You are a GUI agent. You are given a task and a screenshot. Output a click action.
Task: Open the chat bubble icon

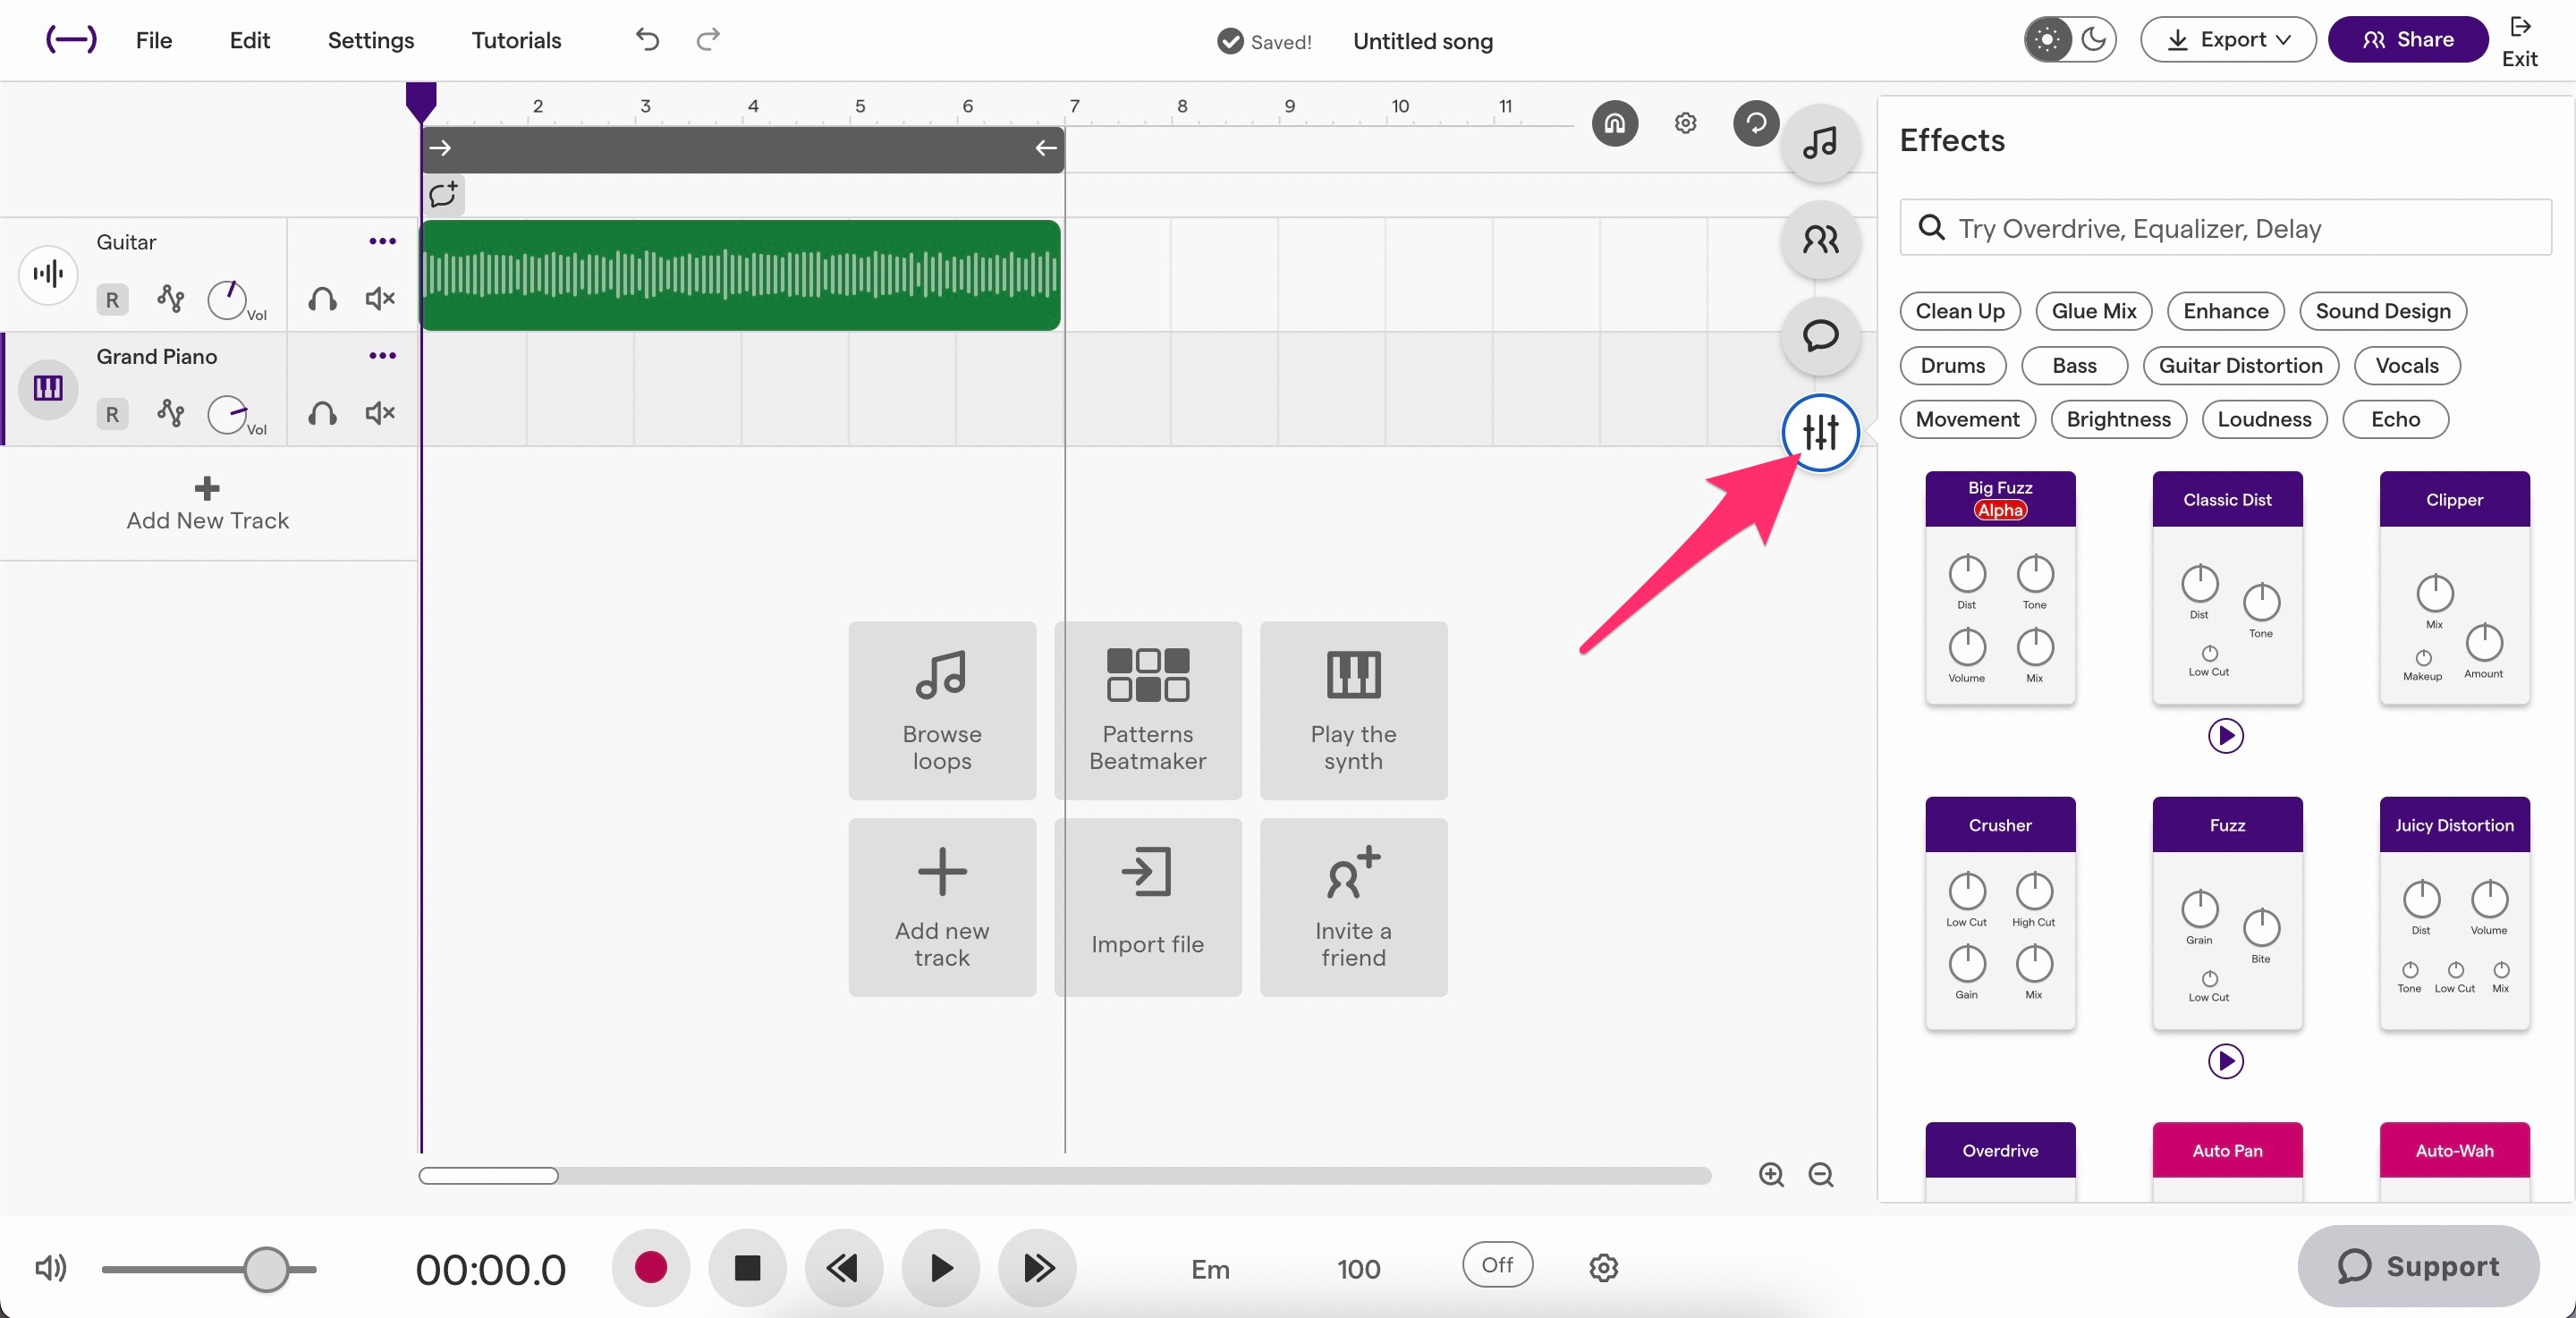1819,337
